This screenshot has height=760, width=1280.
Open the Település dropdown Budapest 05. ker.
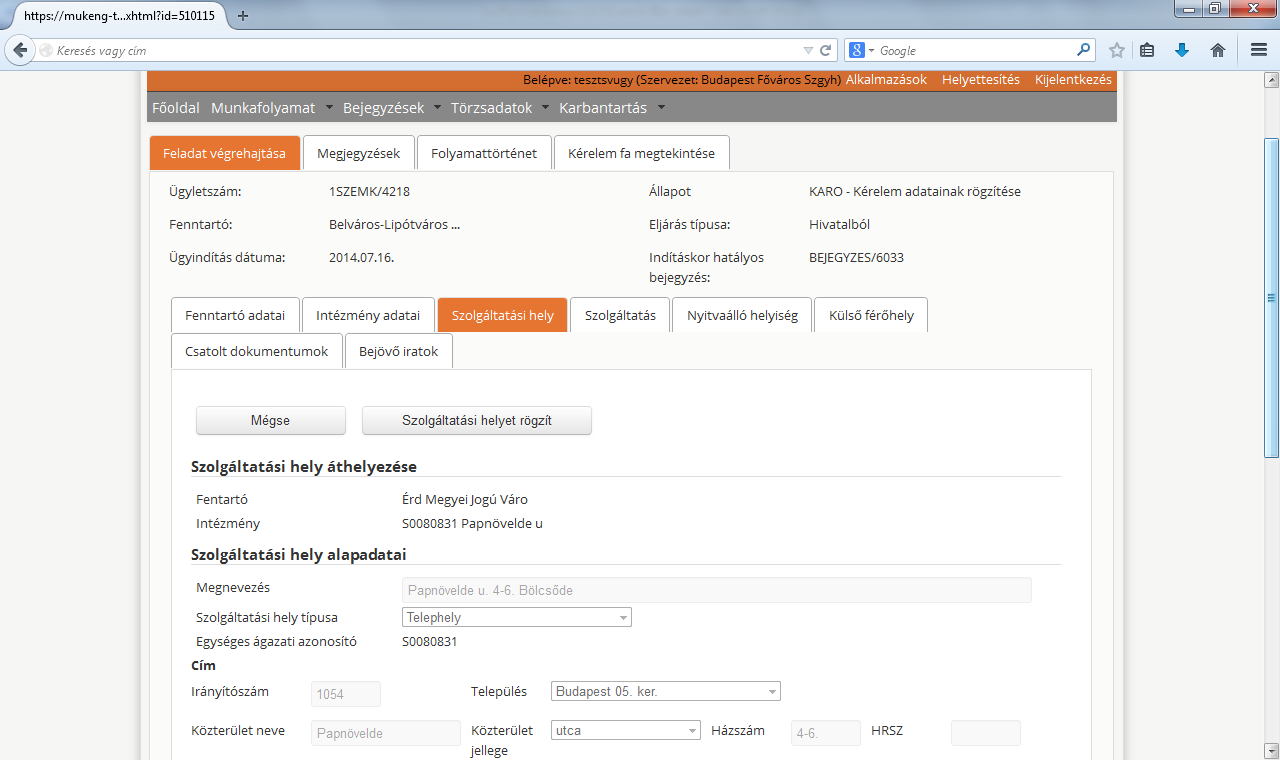click(666, 691)
